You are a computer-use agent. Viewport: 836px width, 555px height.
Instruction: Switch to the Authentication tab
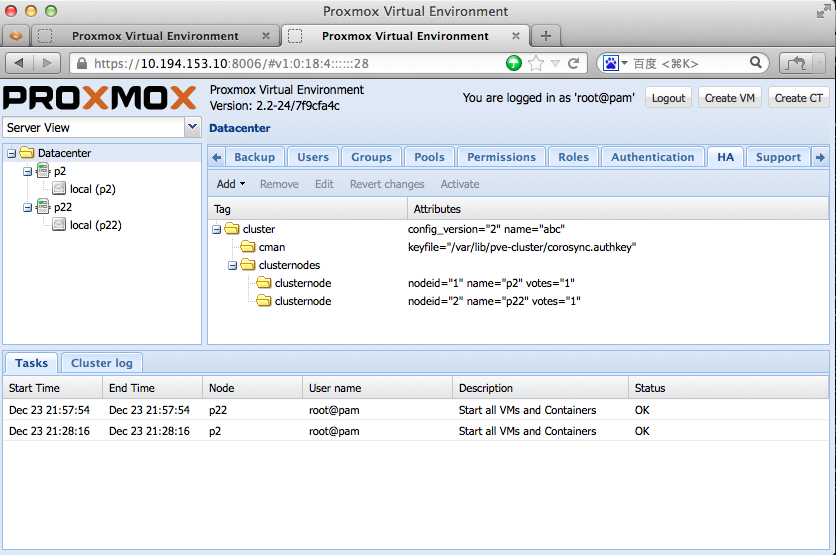[653, 157]
